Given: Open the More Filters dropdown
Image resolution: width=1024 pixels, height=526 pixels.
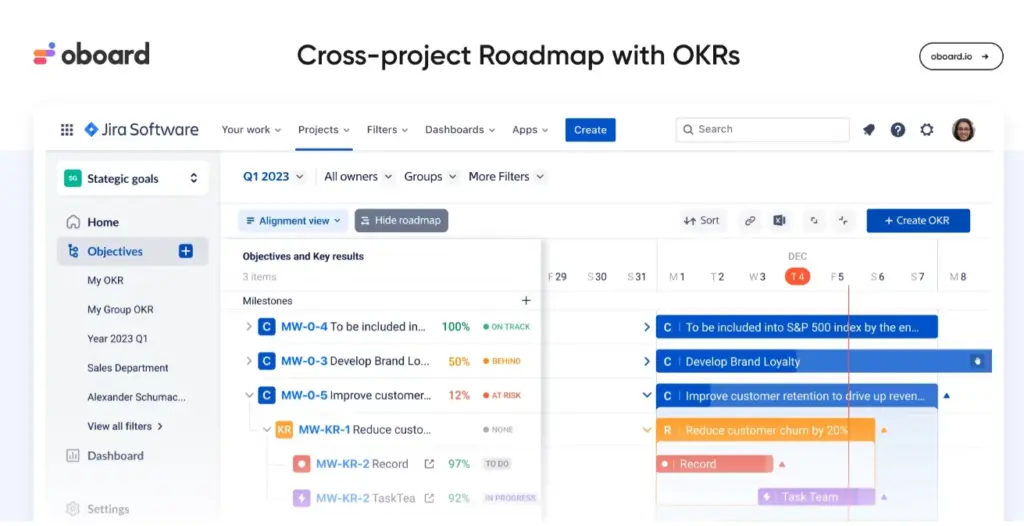Looking at the screenshot, I should coord(506,176).
